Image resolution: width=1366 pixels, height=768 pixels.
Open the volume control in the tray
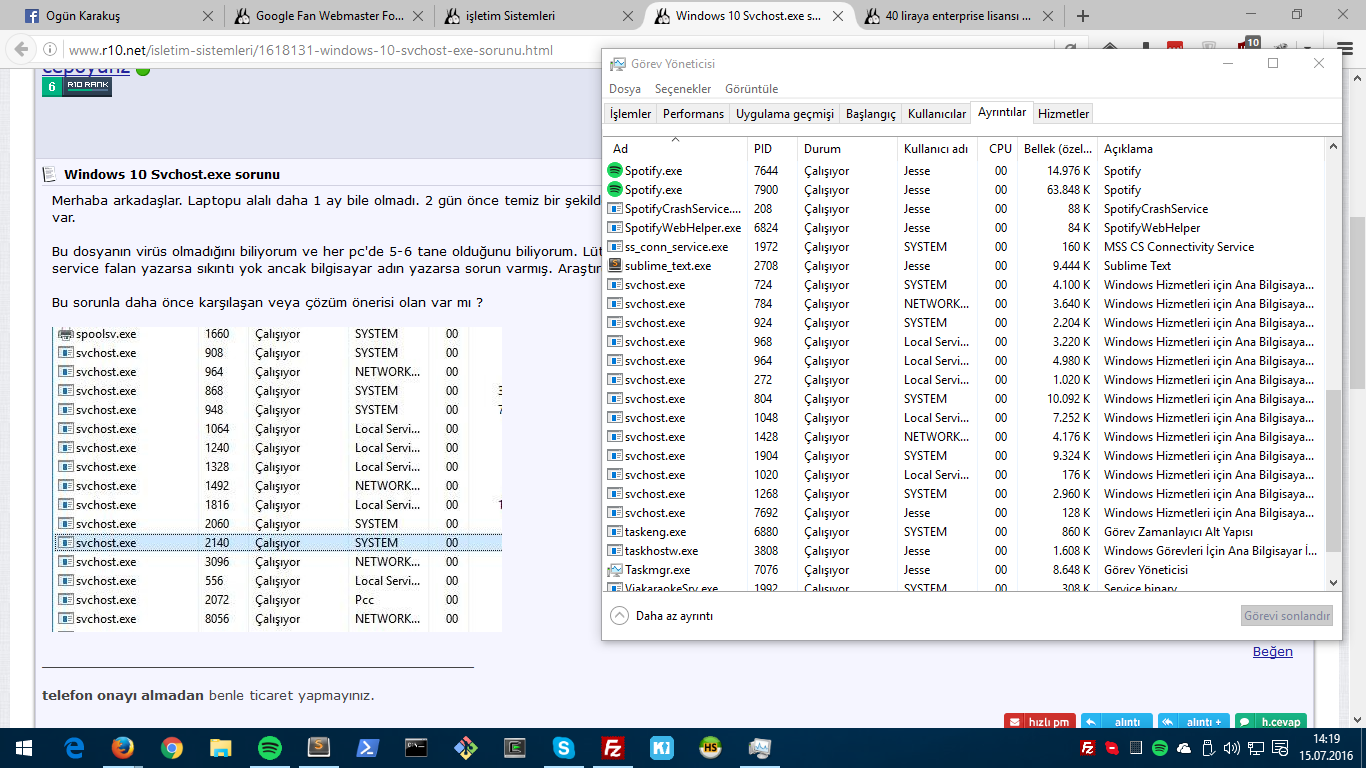(x=1231, y=748)
